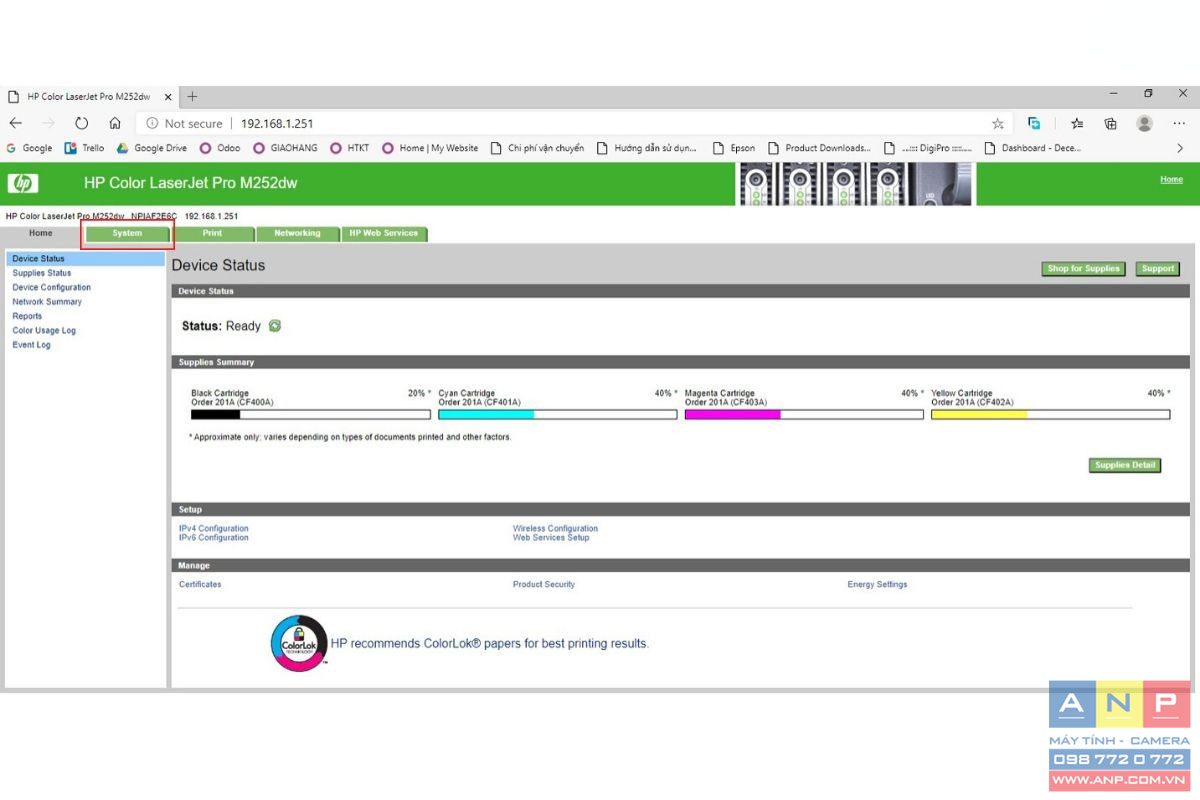Image resolution: width=1200 pixels, height=800 pixels.
Task: Open the System tab
Action: click(127, 234)
